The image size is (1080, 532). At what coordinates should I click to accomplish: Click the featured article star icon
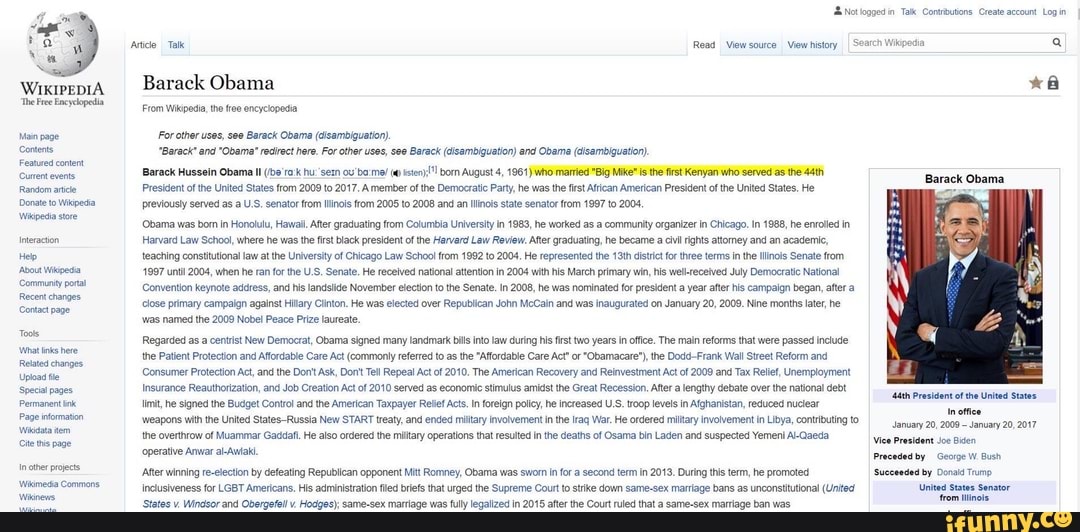[1035, 83]
